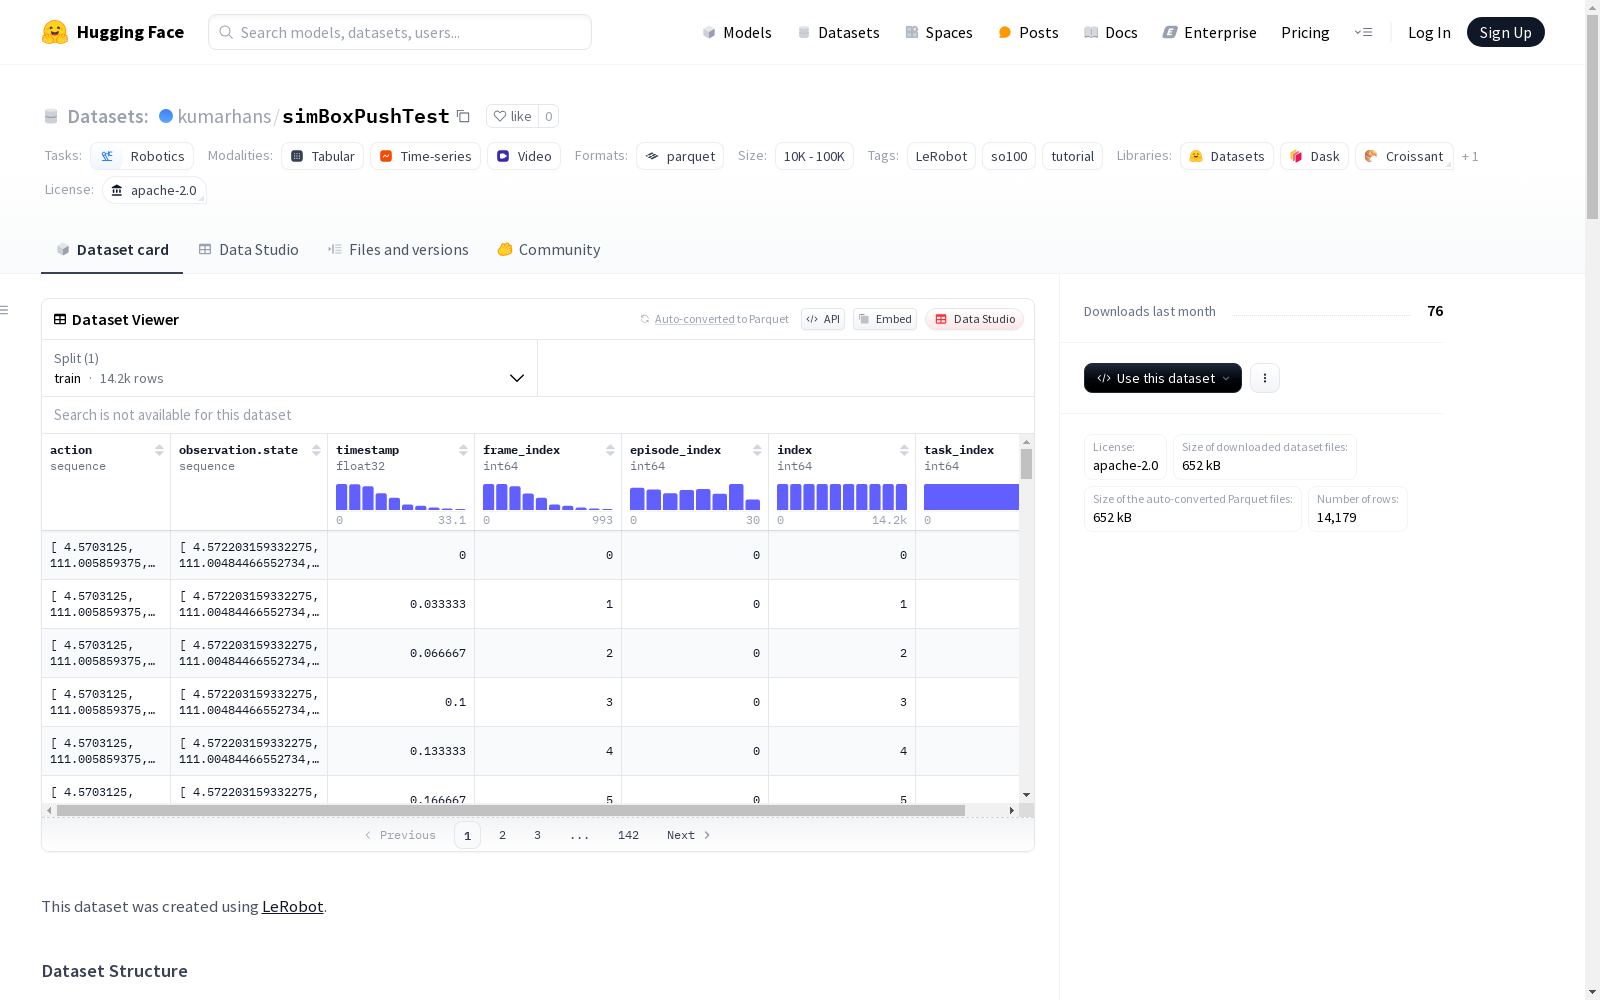Open Data Studio from viewer header
Viewport: 1600px width, 1000px height.
click(x=975, y=319)
